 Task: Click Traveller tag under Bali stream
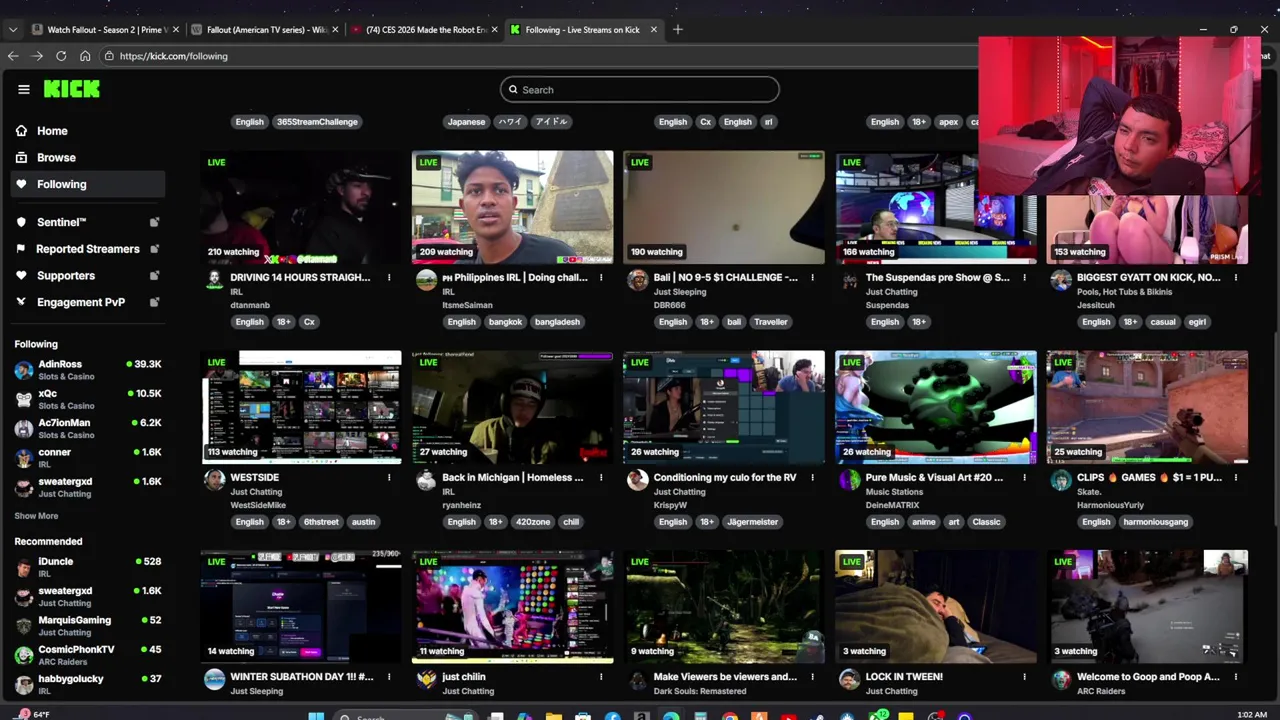point(771,322)
